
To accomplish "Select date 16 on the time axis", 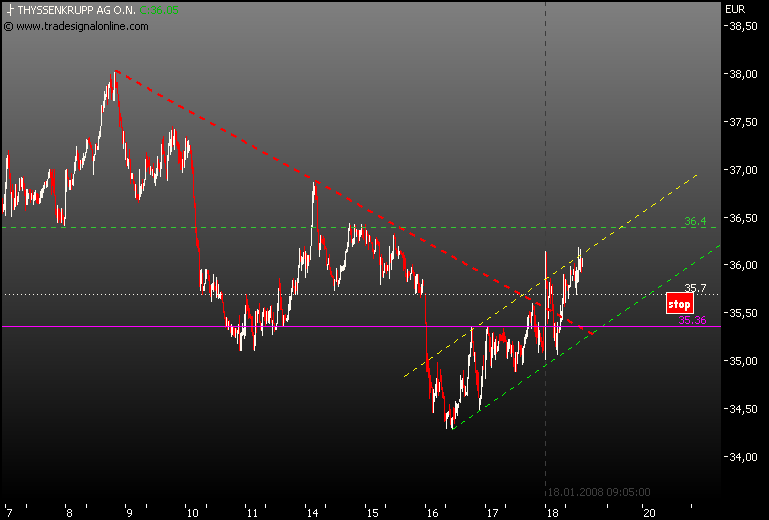I will 432,512.
